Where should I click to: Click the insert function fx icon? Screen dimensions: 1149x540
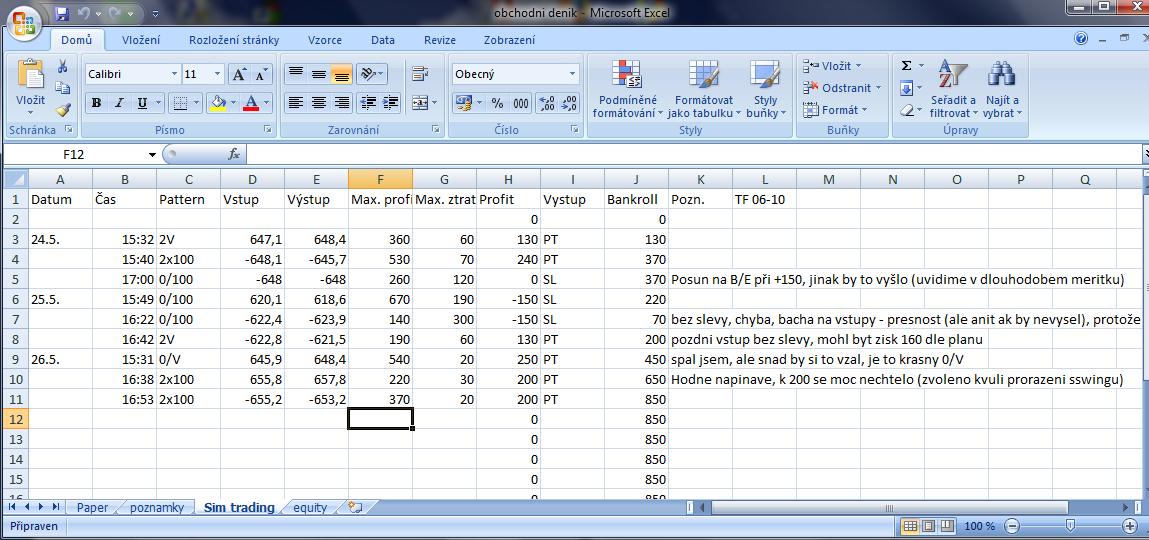pyautogui.click(x=234, y=155)
